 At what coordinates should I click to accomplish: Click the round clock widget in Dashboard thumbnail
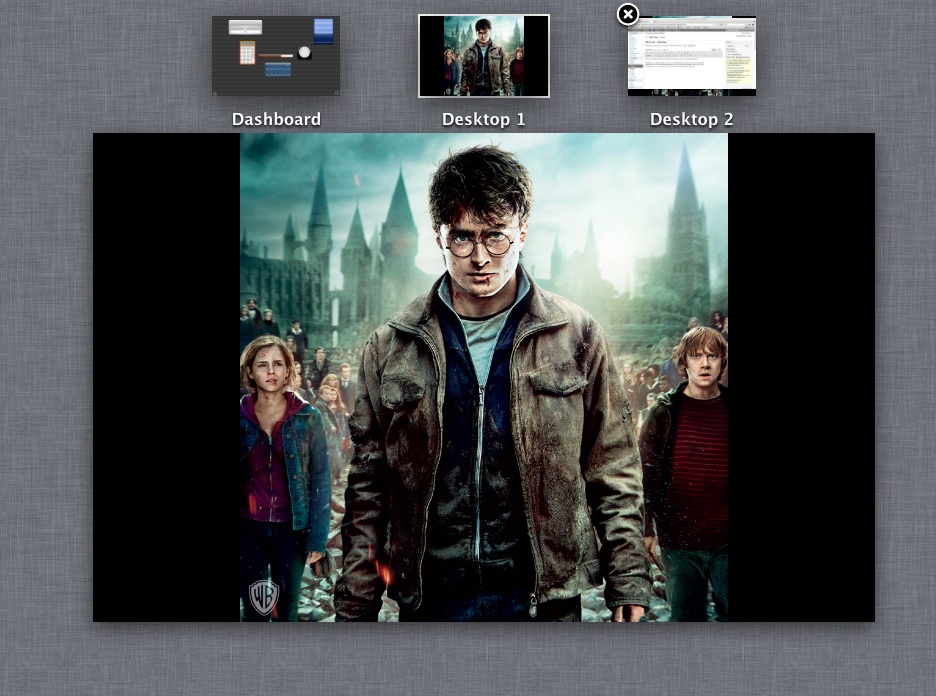(304, 52)
